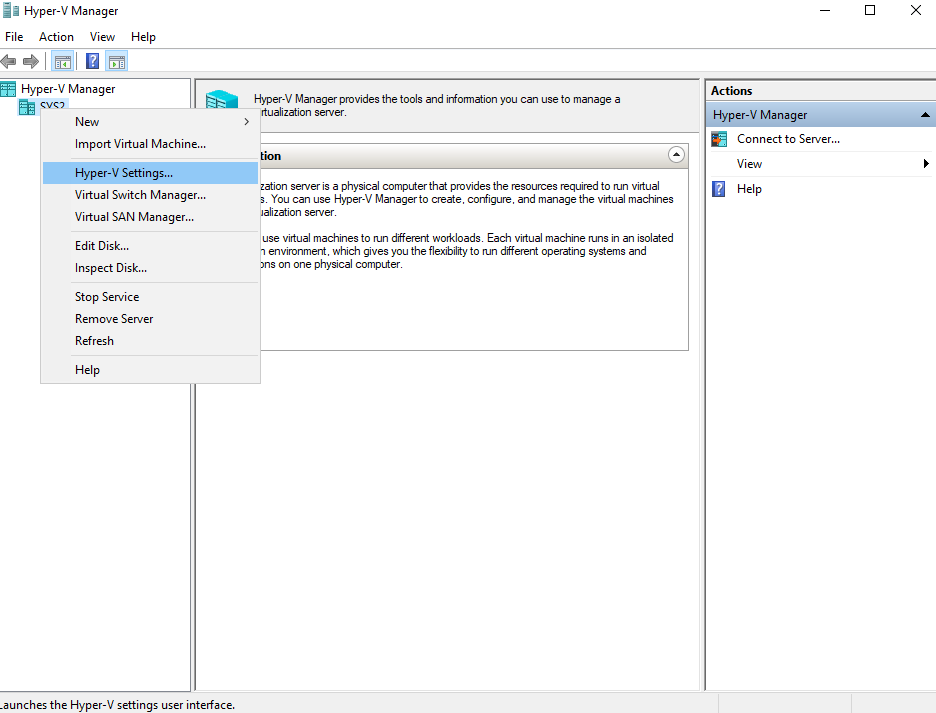
Task: Click the status bar description text
Action: [x=117, y=705]
